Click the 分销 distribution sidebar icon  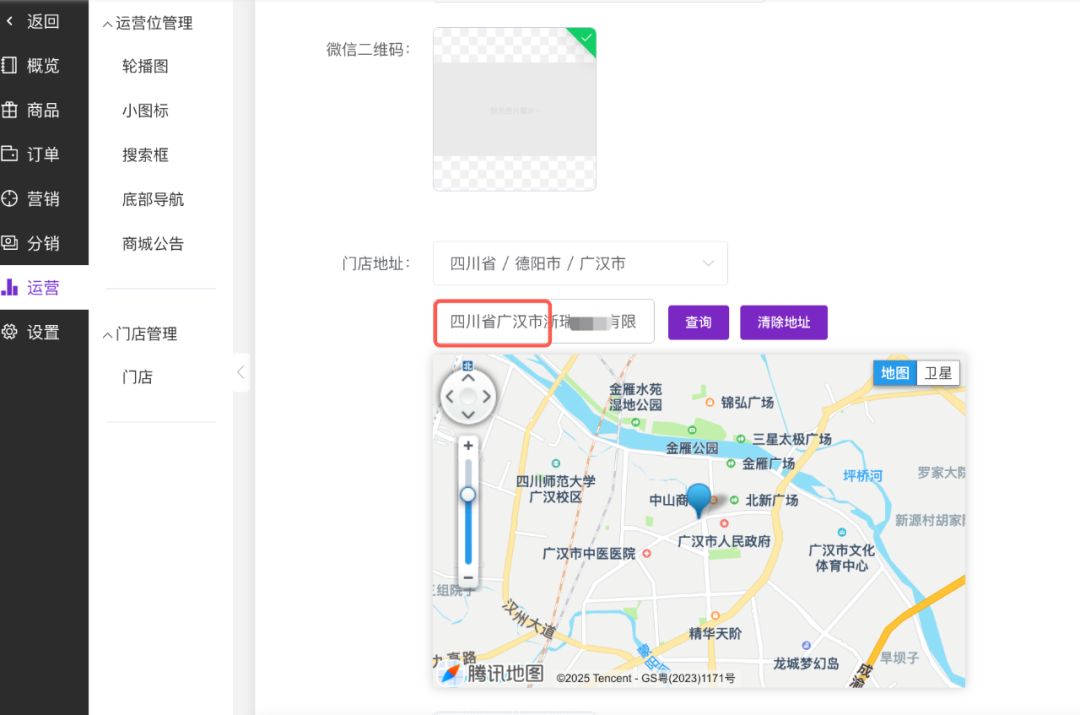(x=10, y=243)
